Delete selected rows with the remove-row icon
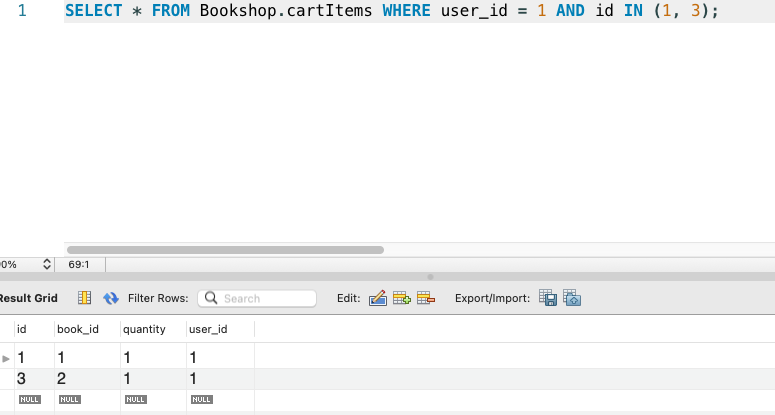The width and height of the screenshot is (775, 415). click(426, 298)
